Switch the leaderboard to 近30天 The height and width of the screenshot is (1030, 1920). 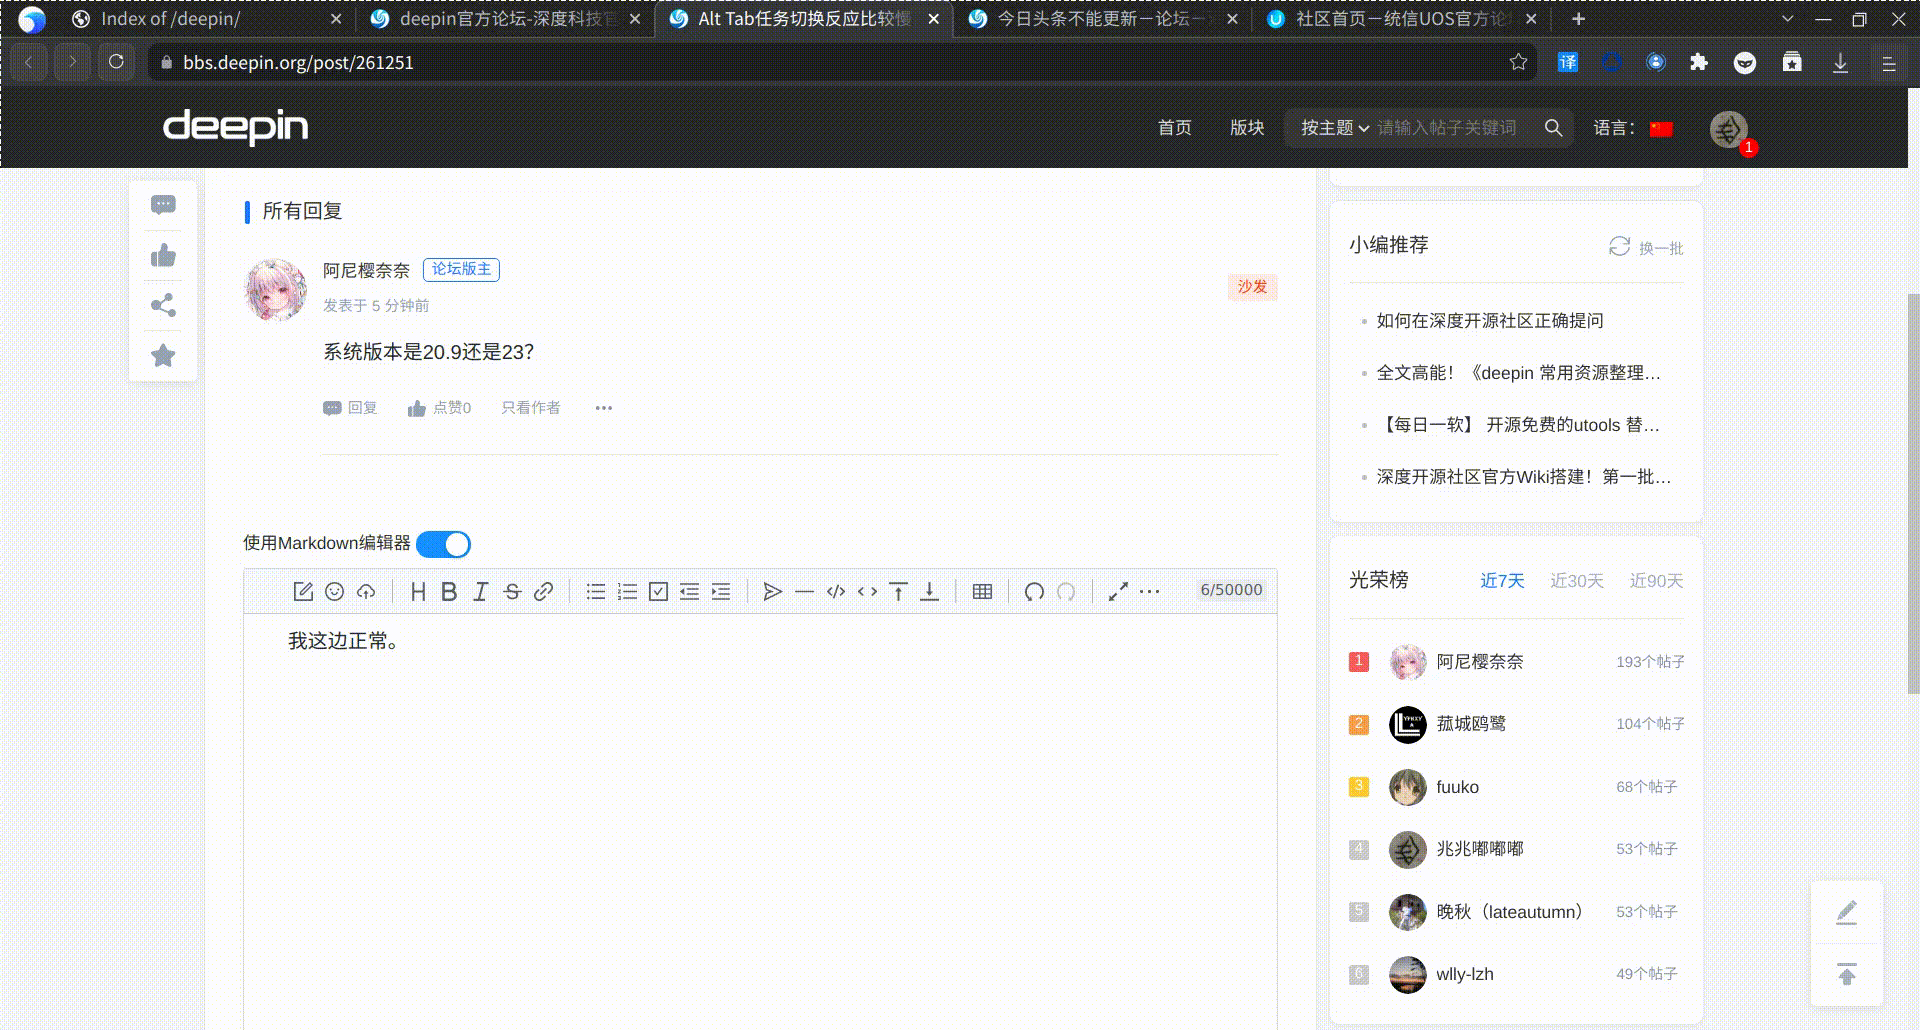(x=1577, y=580)
